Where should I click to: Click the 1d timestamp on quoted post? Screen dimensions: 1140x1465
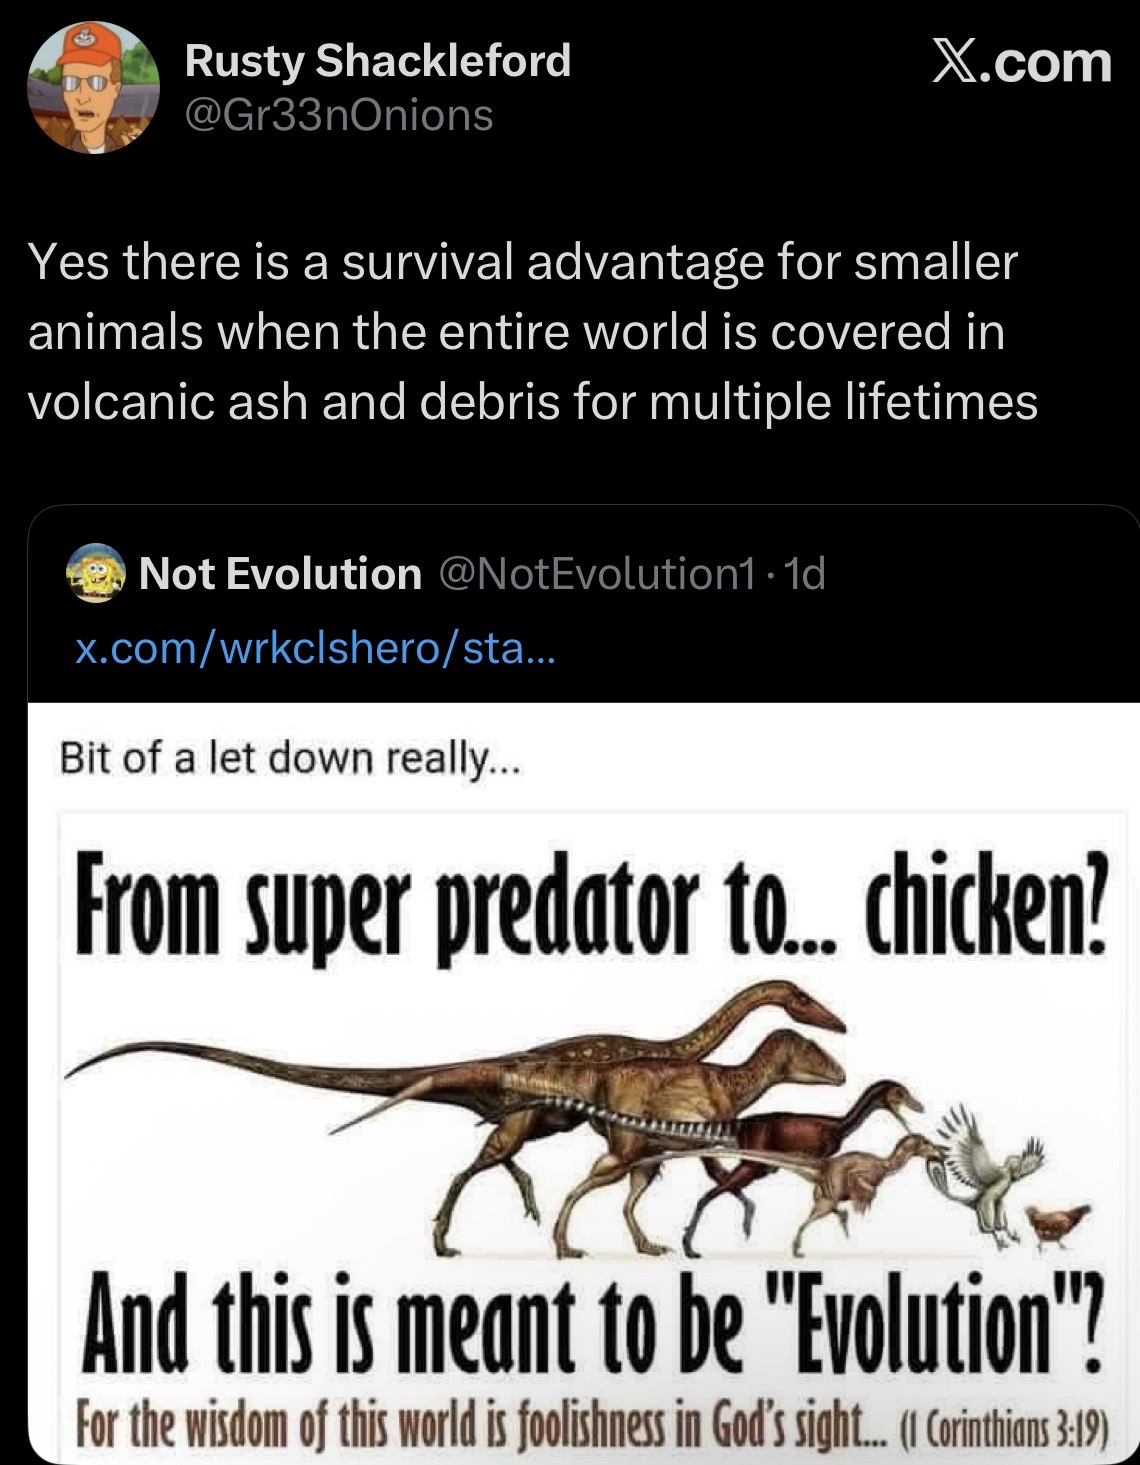806,574
